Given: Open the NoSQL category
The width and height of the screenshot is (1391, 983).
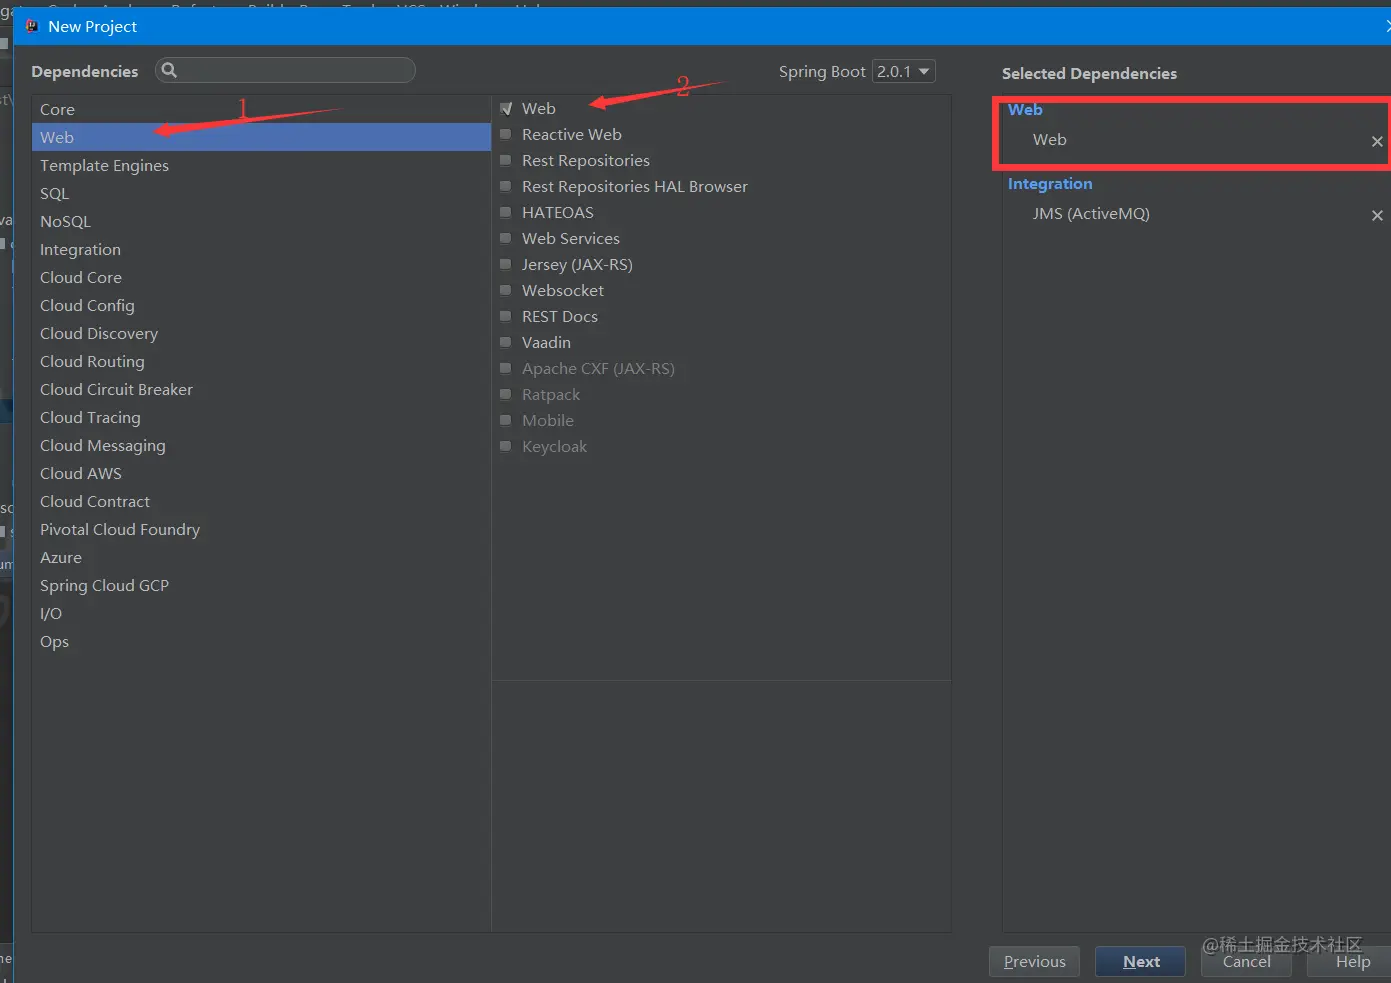Looking at the screenshot, I should point(261,221).
